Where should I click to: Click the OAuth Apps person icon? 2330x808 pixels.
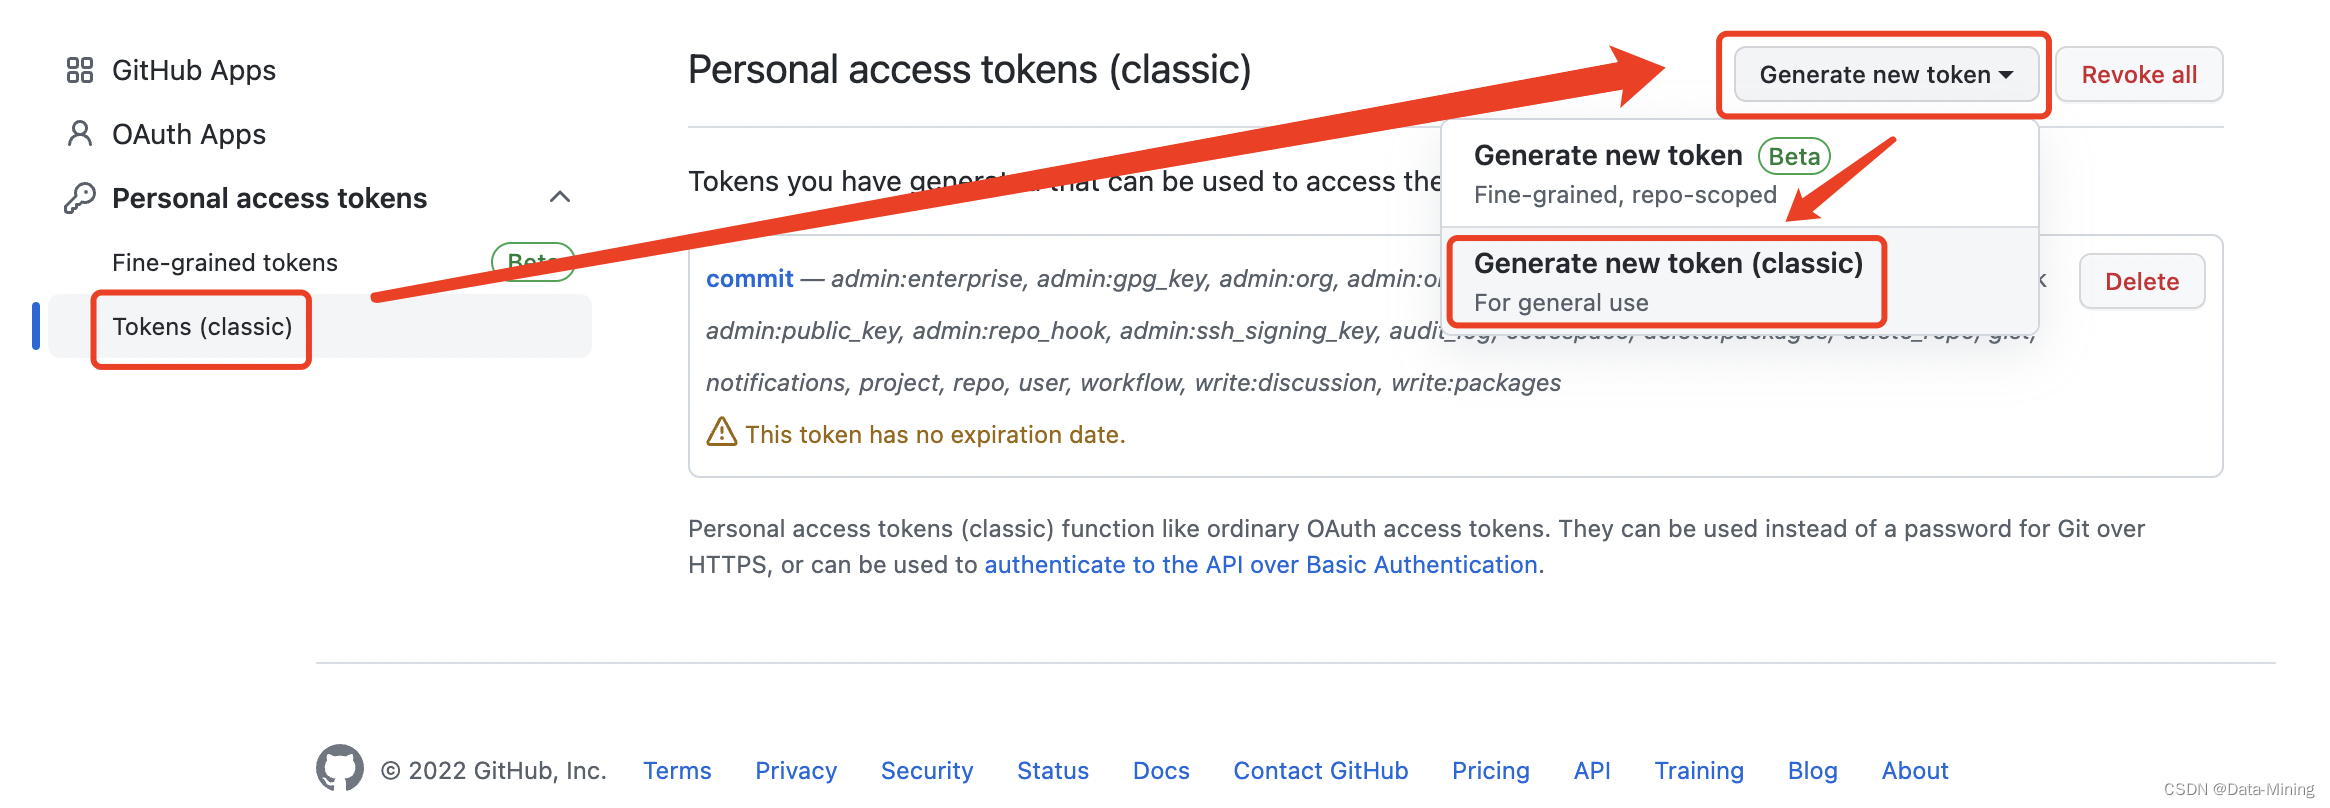point(80,134)
